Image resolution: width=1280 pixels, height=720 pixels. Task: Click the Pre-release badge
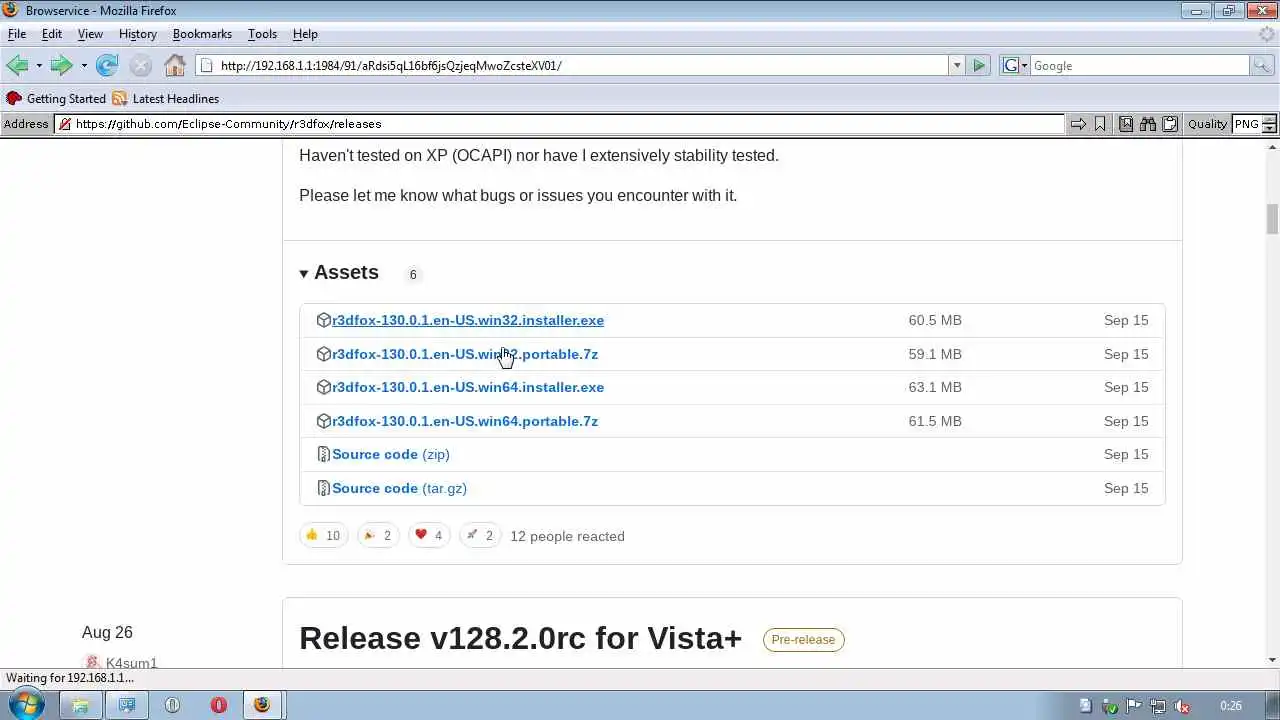point(803,639)
